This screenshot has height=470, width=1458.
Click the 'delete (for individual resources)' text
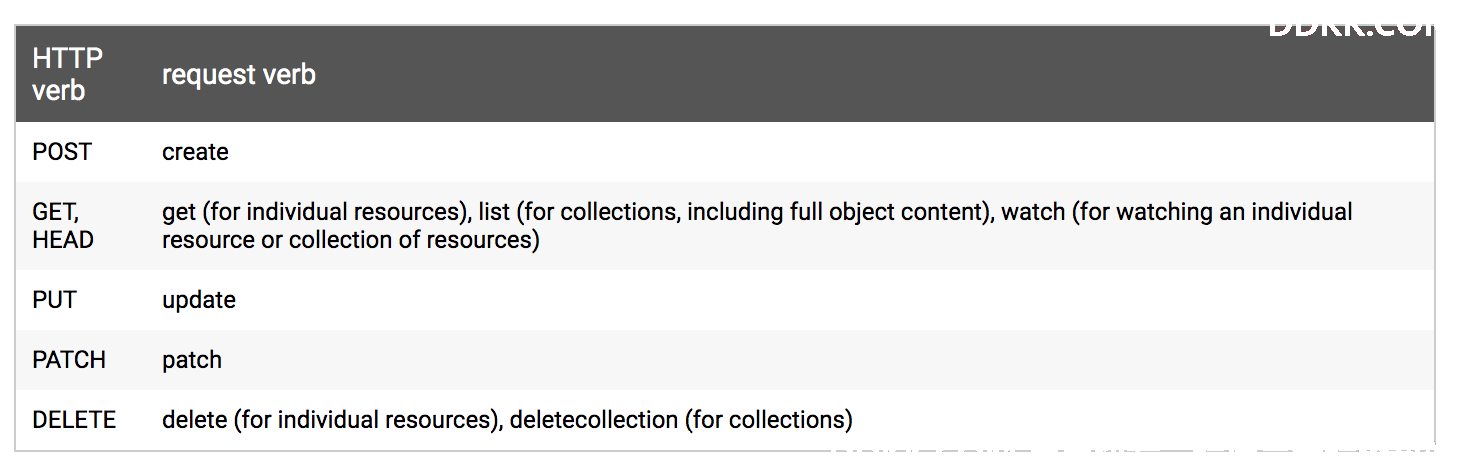tap(332, 420)
